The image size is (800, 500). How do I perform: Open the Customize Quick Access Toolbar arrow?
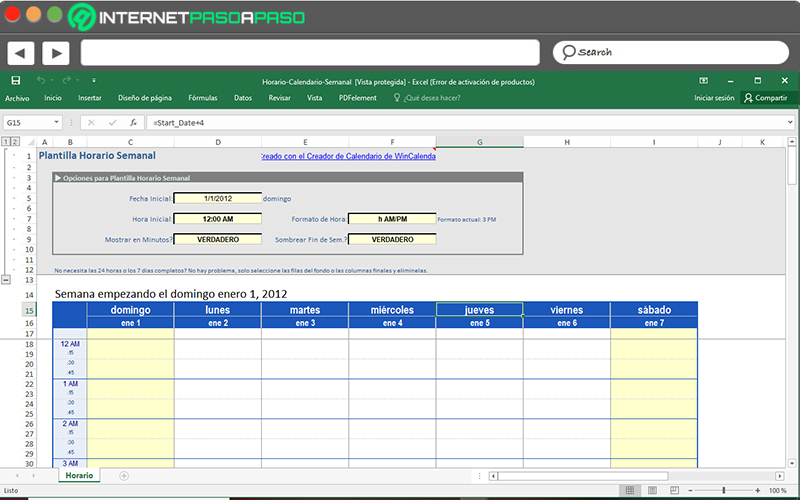pos(94,80)
